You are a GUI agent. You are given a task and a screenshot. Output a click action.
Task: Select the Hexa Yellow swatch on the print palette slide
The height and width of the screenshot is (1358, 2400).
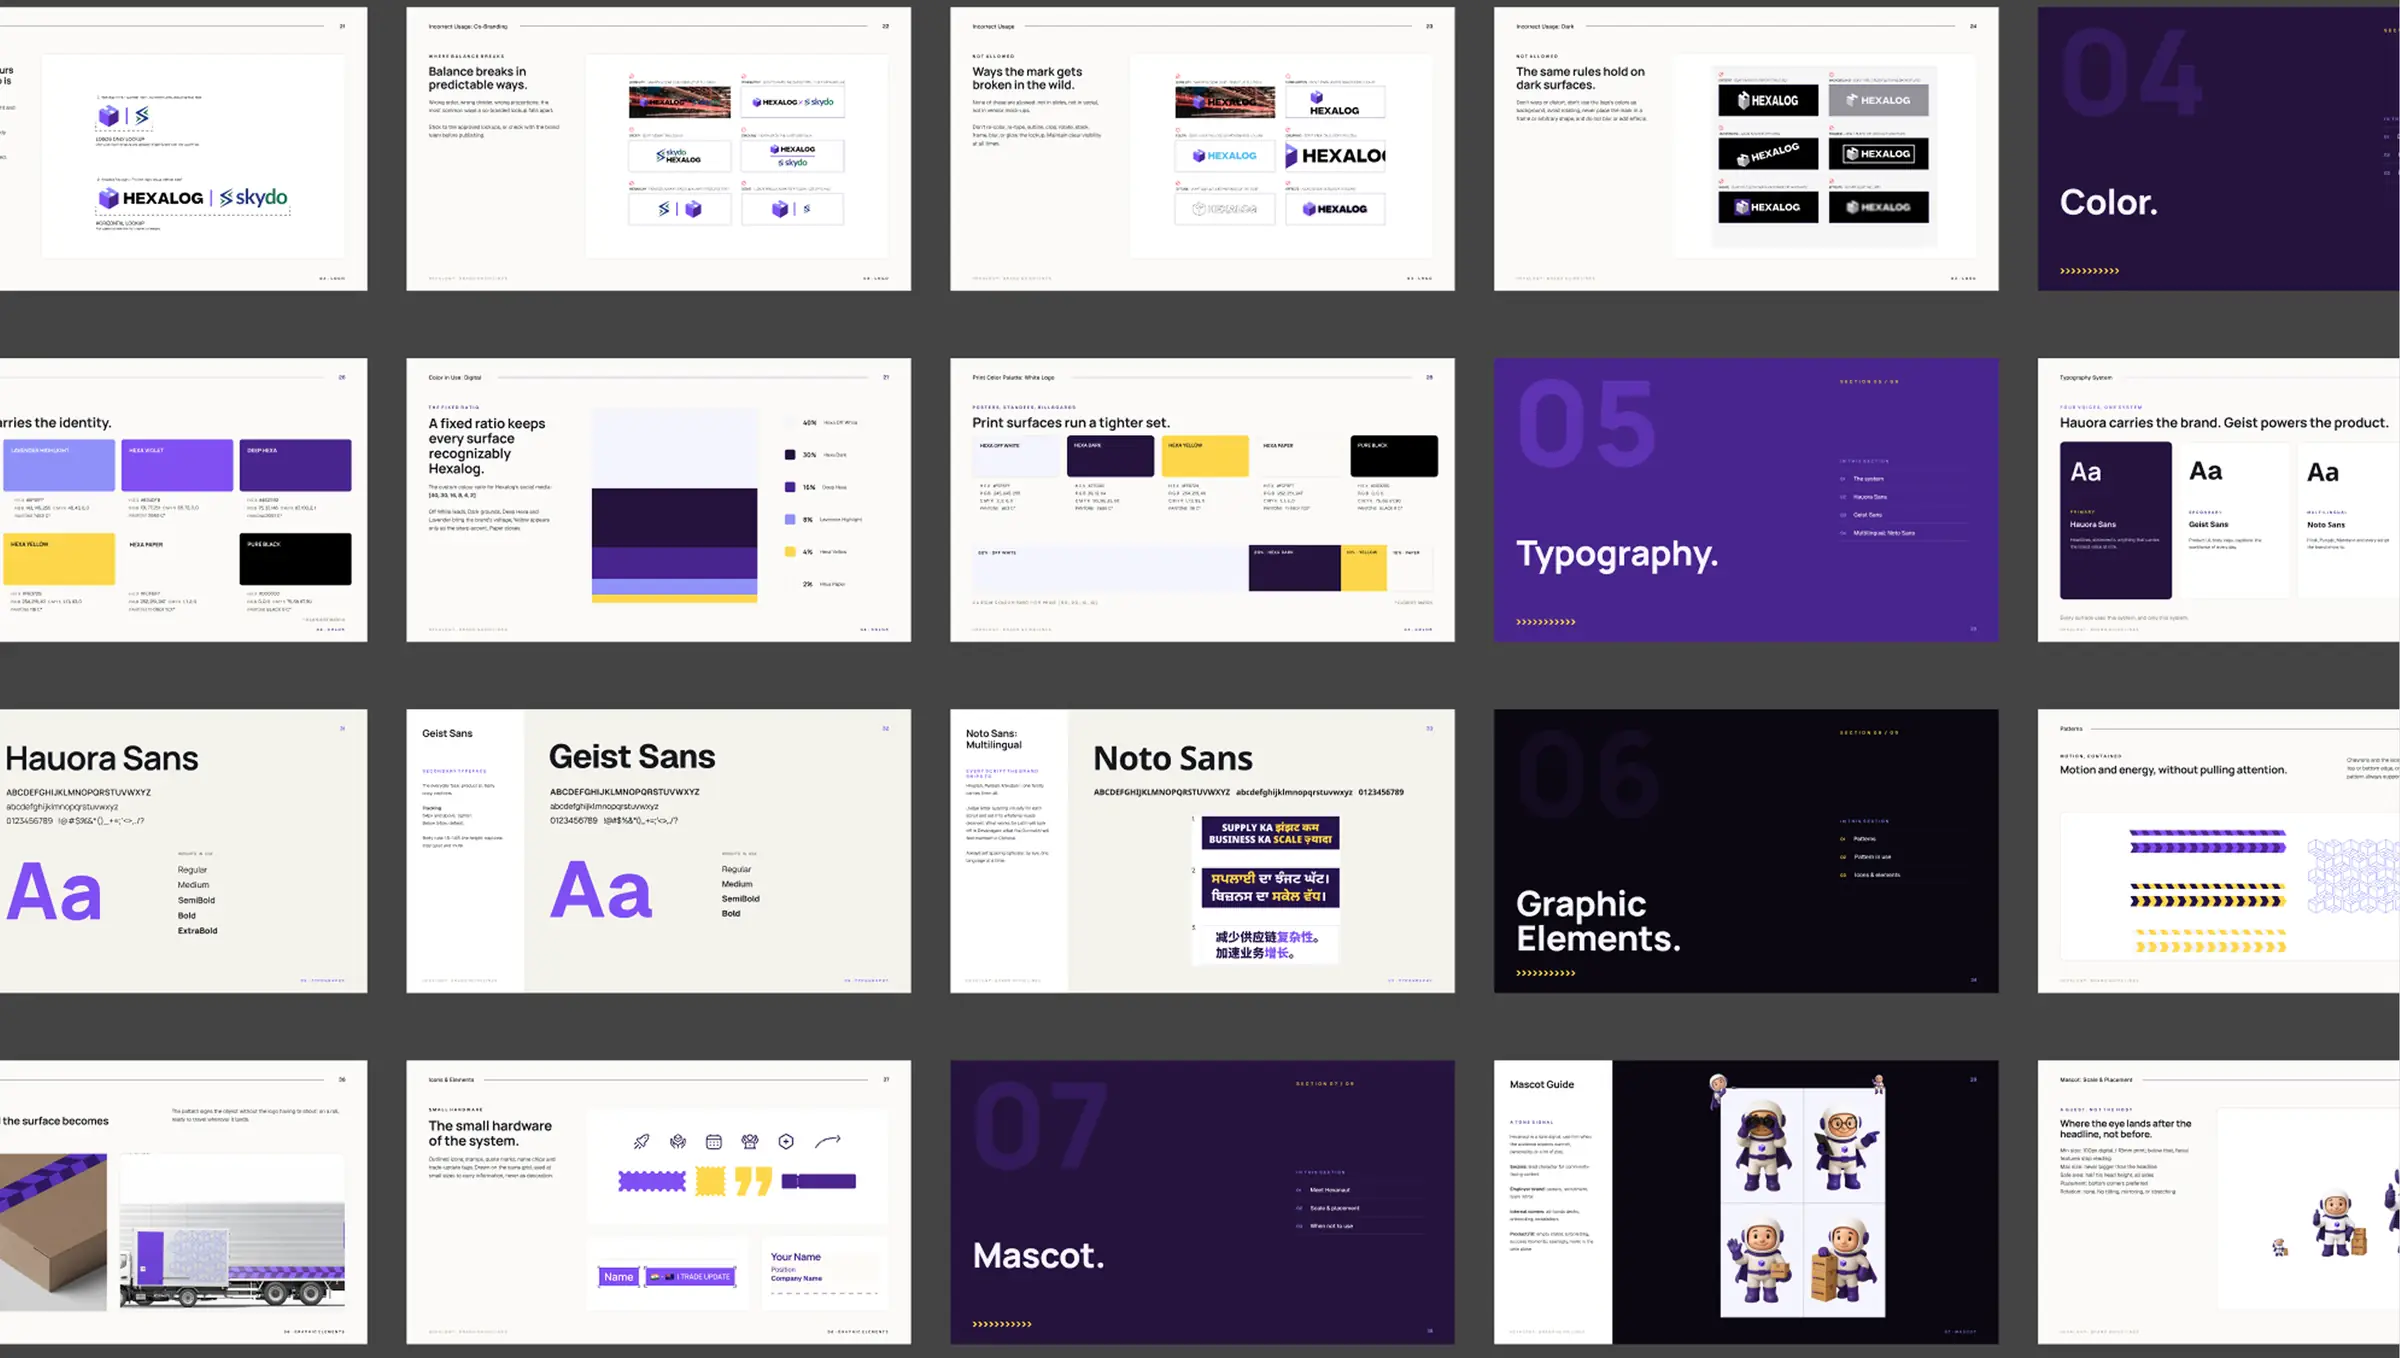[1204, 456]
